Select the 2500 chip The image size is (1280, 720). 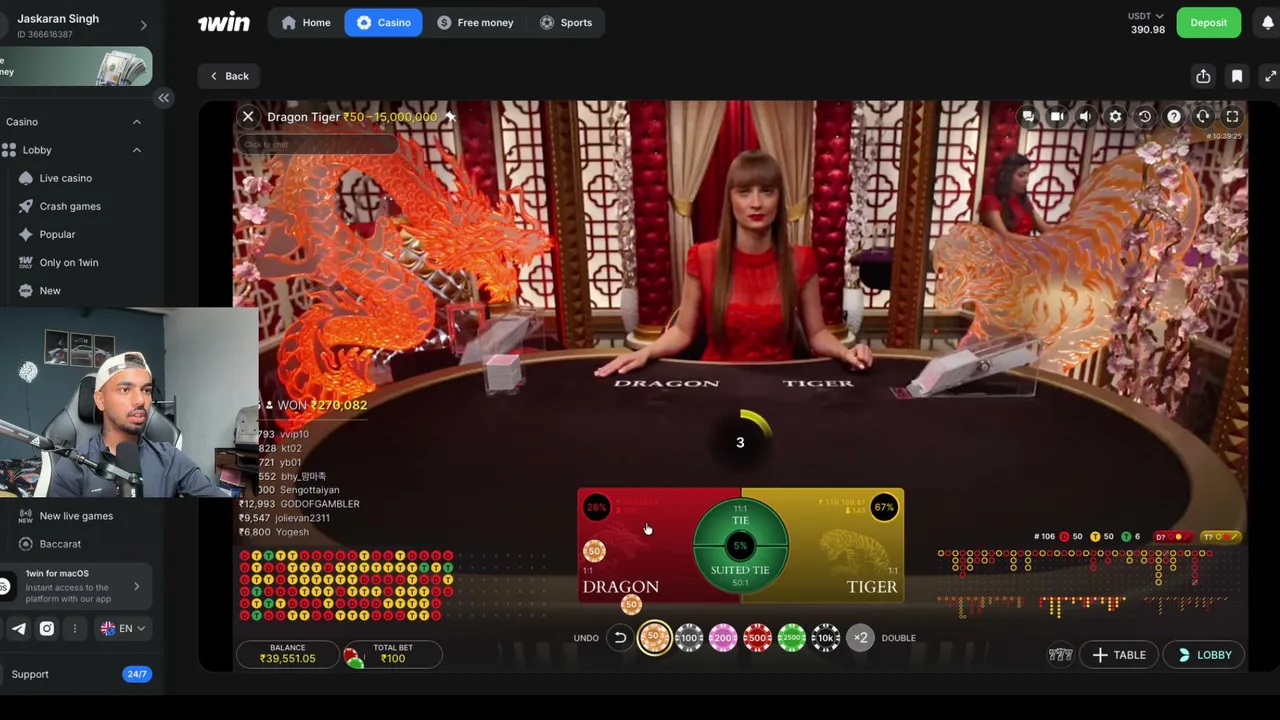click(x=791, y=638)
